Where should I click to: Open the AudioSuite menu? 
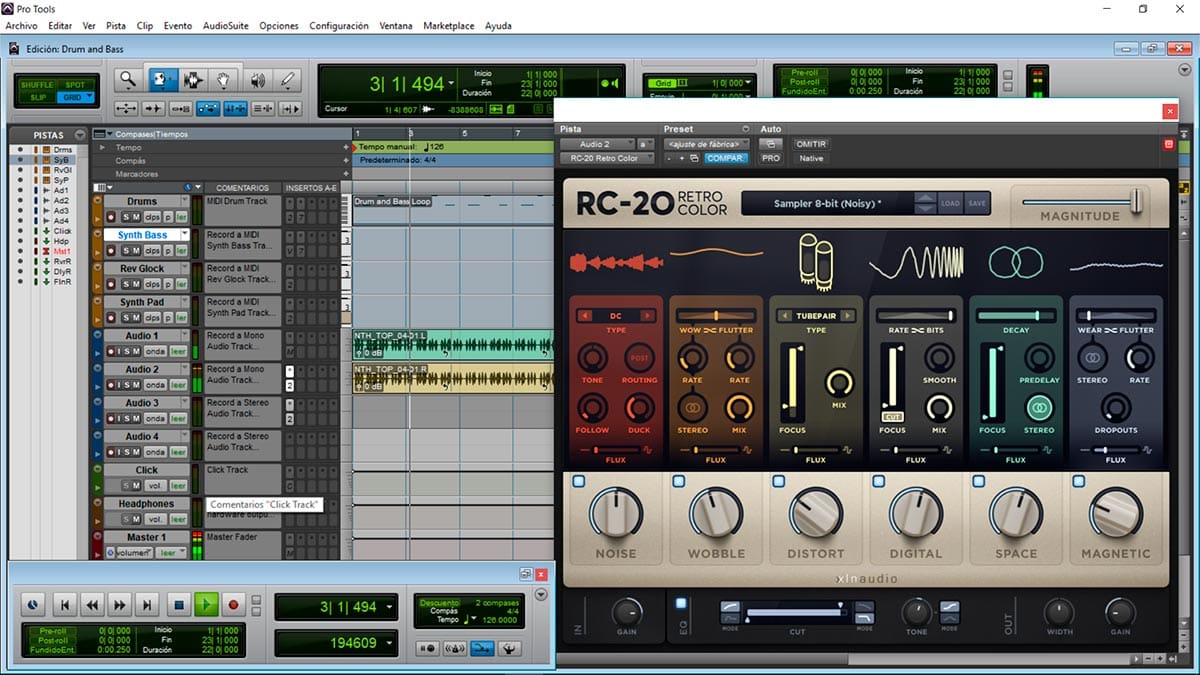coord(226,25)
